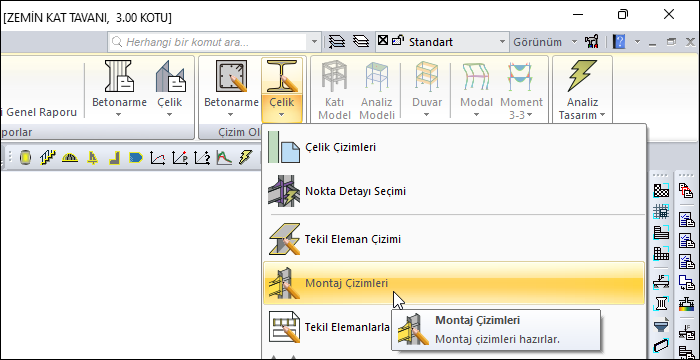700x360 pixels.
Task: Select Nokta Detayı Seçimi menu entry
Action: 454,191
